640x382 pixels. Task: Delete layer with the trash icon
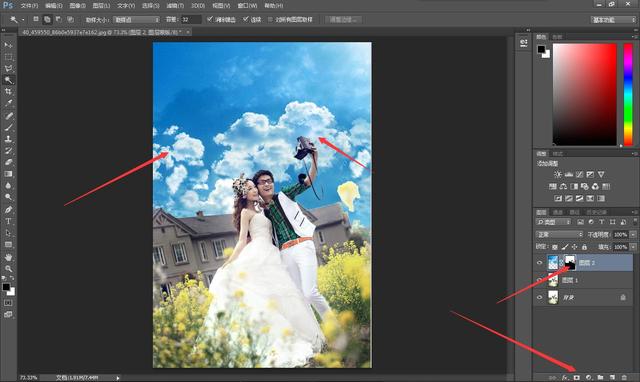coord(624,378)
